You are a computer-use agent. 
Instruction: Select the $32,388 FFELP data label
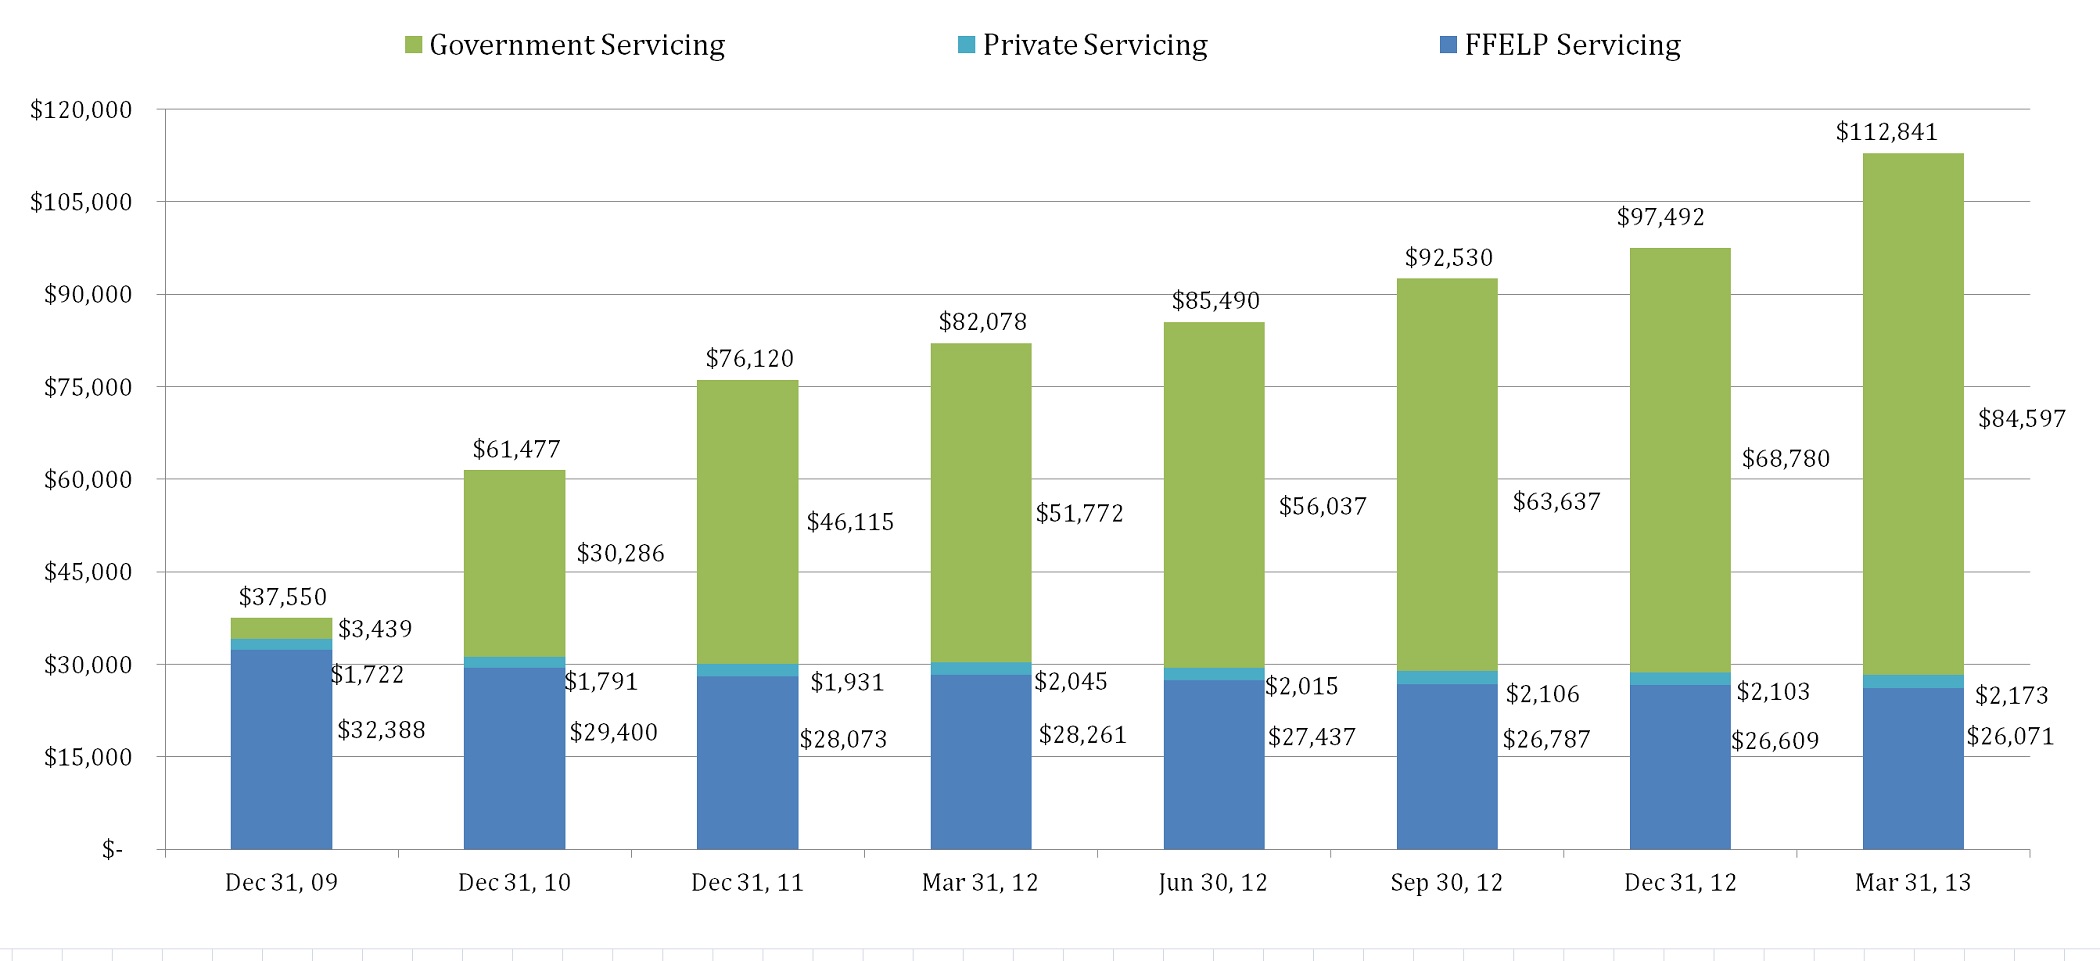pos(381,731)
